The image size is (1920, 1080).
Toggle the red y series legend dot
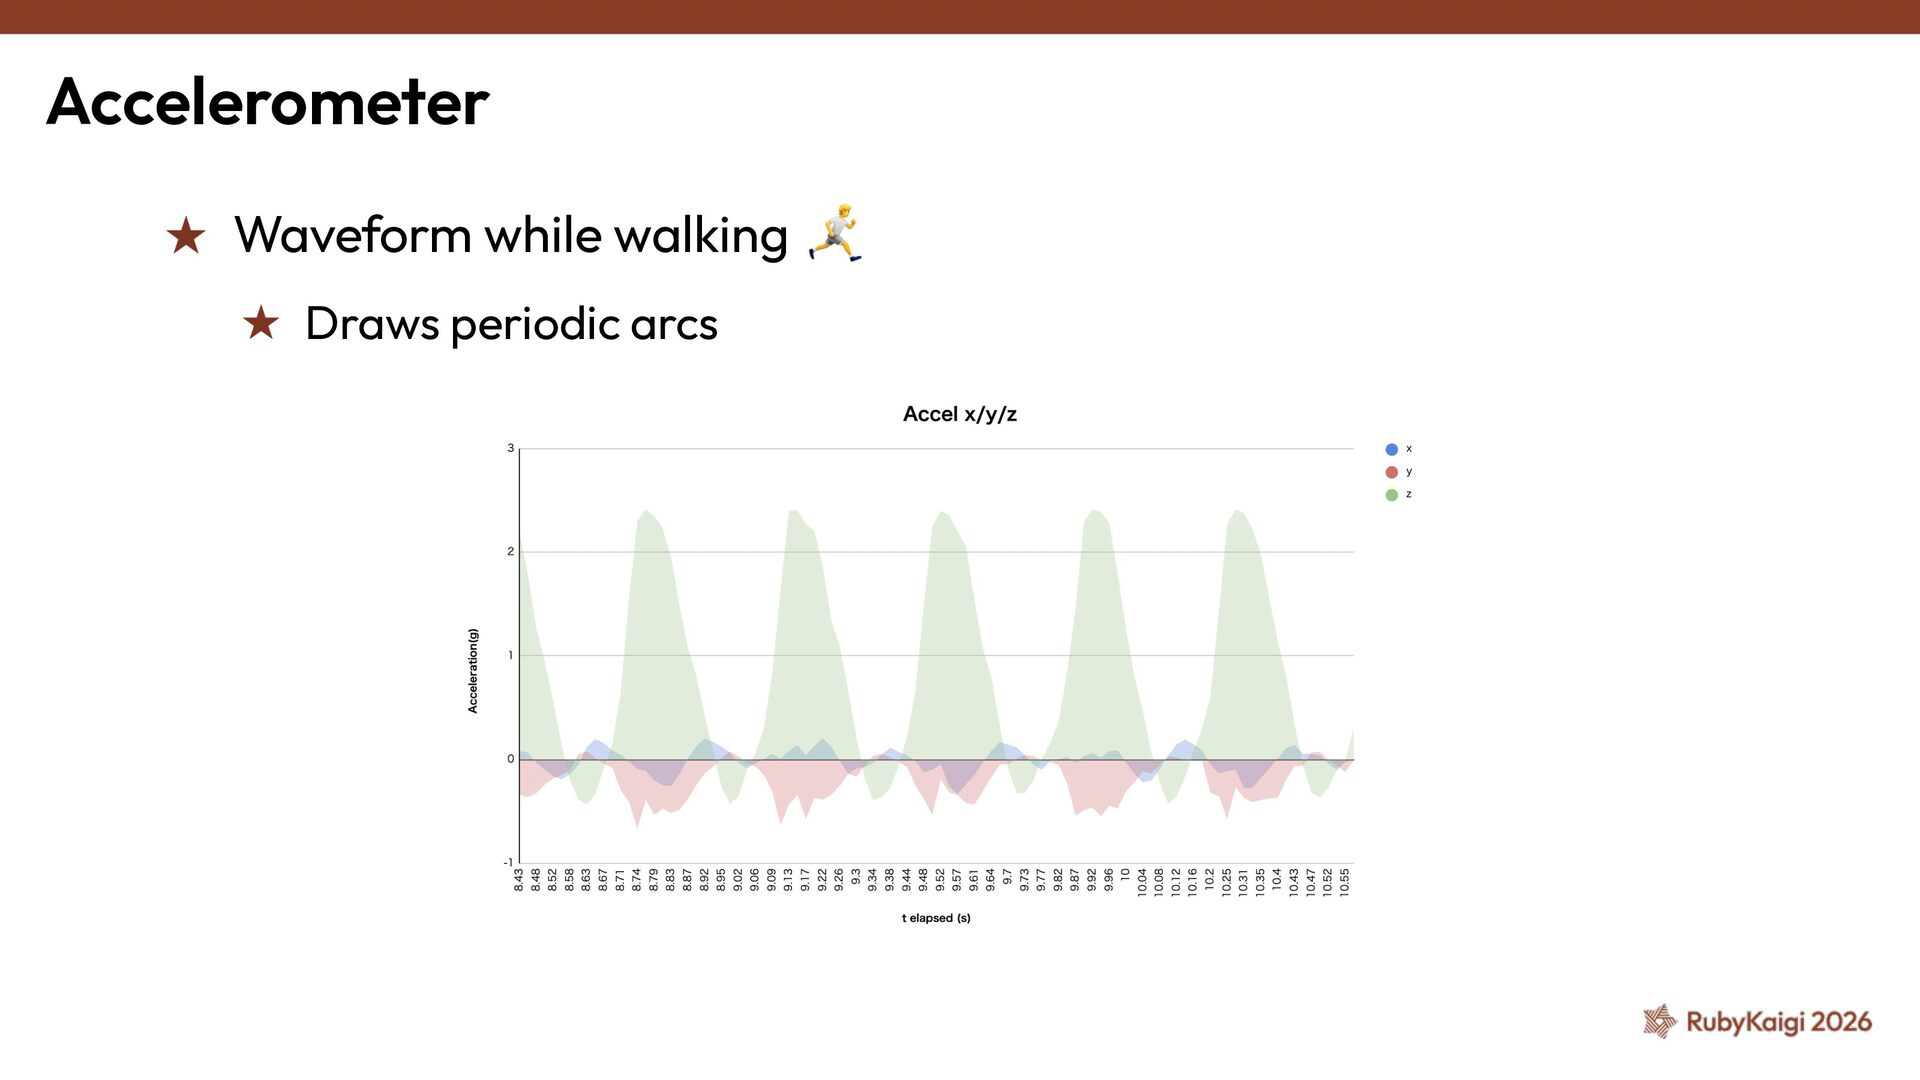click(1391, 472)
